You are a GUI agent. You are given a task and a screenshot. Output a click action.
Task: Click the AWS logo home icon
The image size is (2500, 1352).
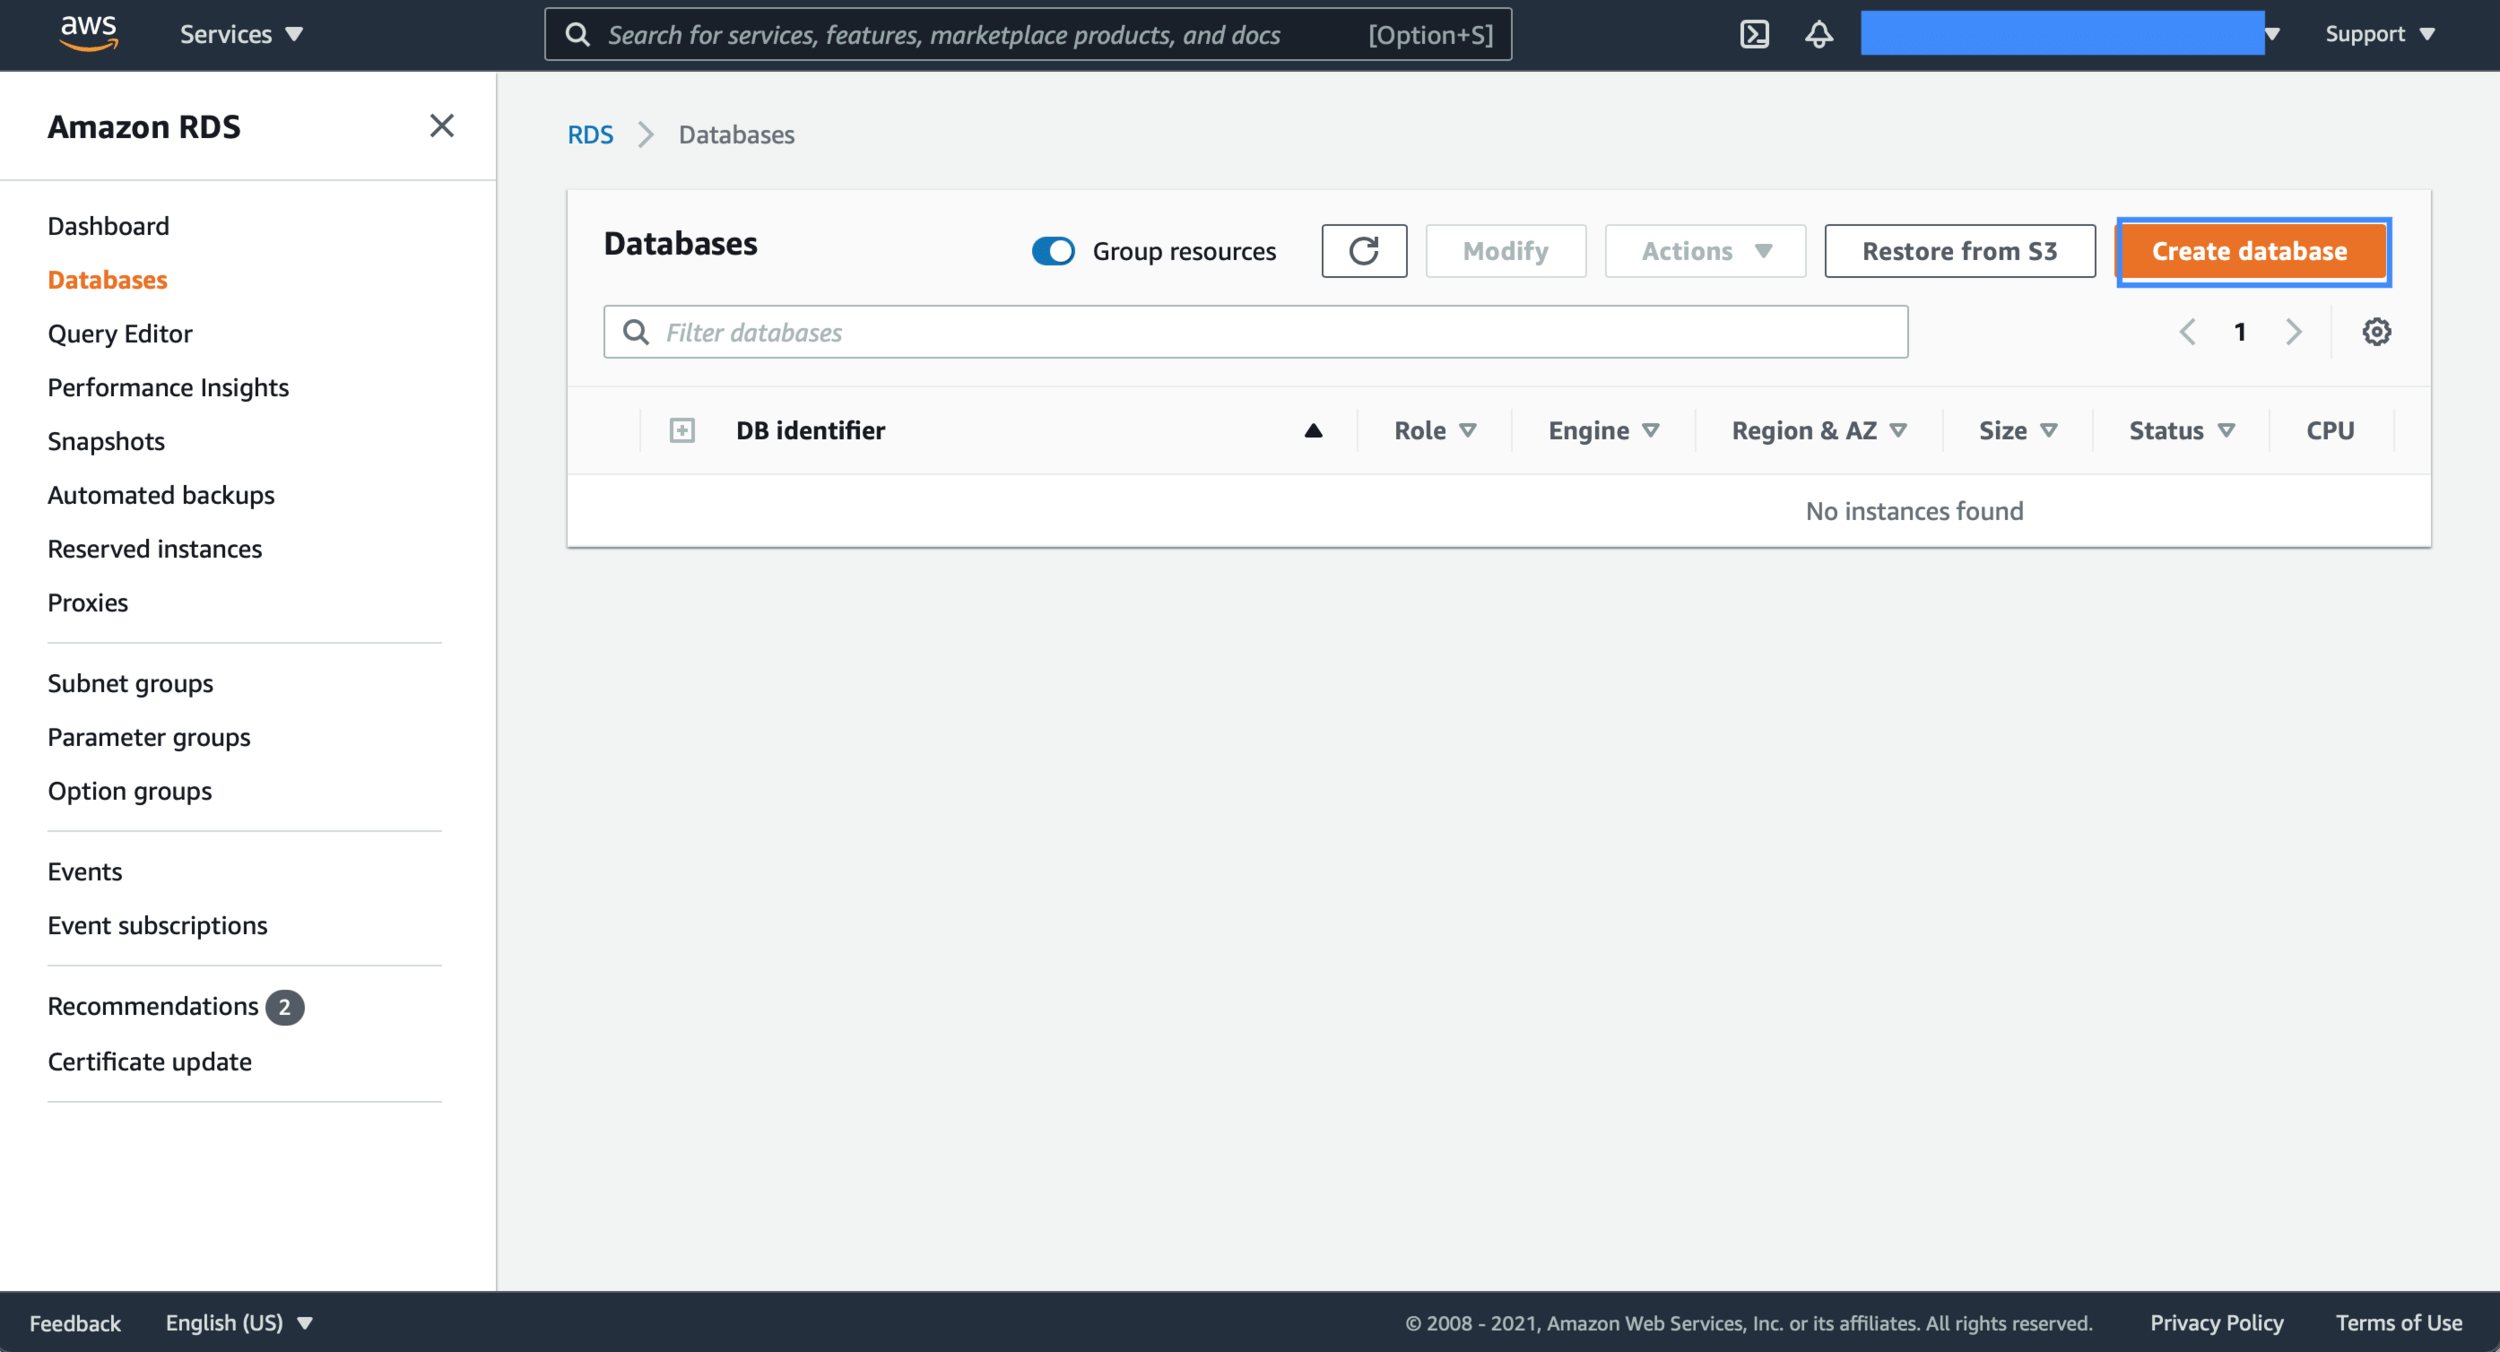coord(89,33)
